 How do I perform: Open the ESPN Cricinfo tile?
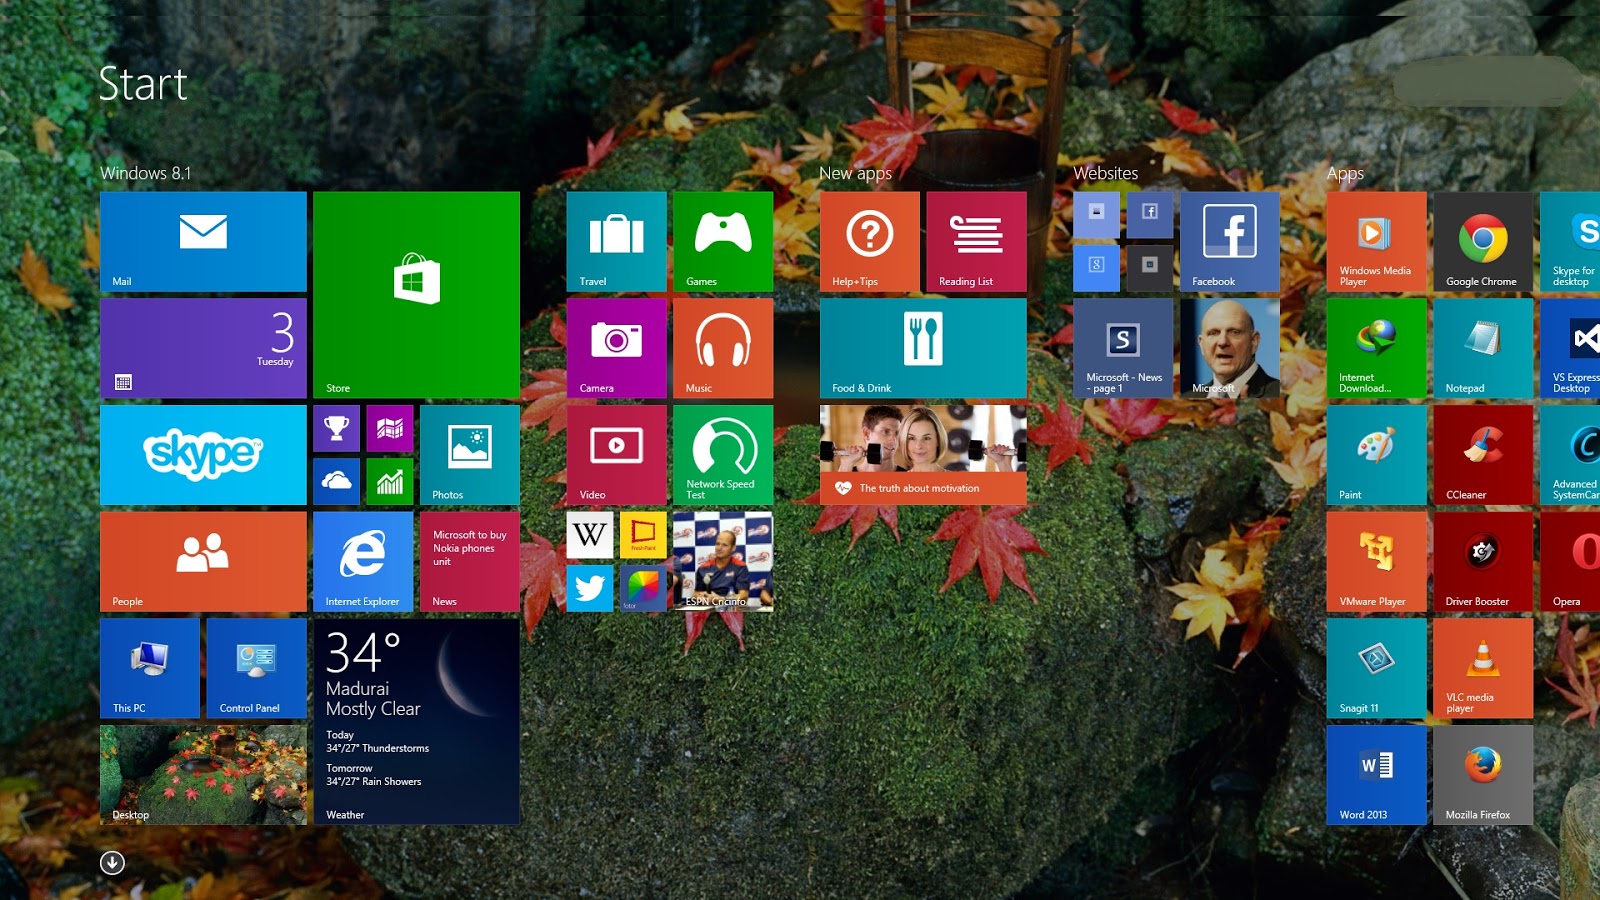pos(723,562)
